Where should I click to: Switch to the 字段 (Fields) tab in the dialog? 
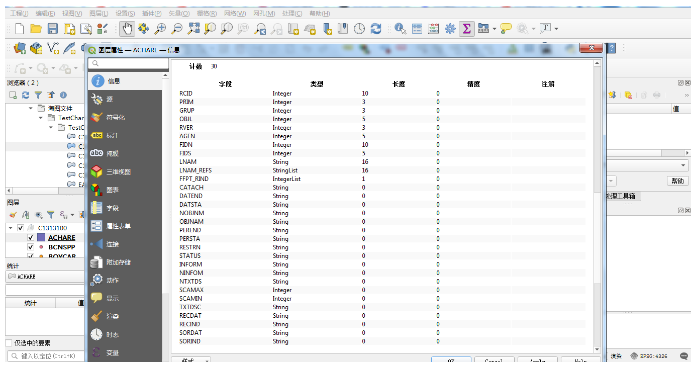click(x=125, y=208)
